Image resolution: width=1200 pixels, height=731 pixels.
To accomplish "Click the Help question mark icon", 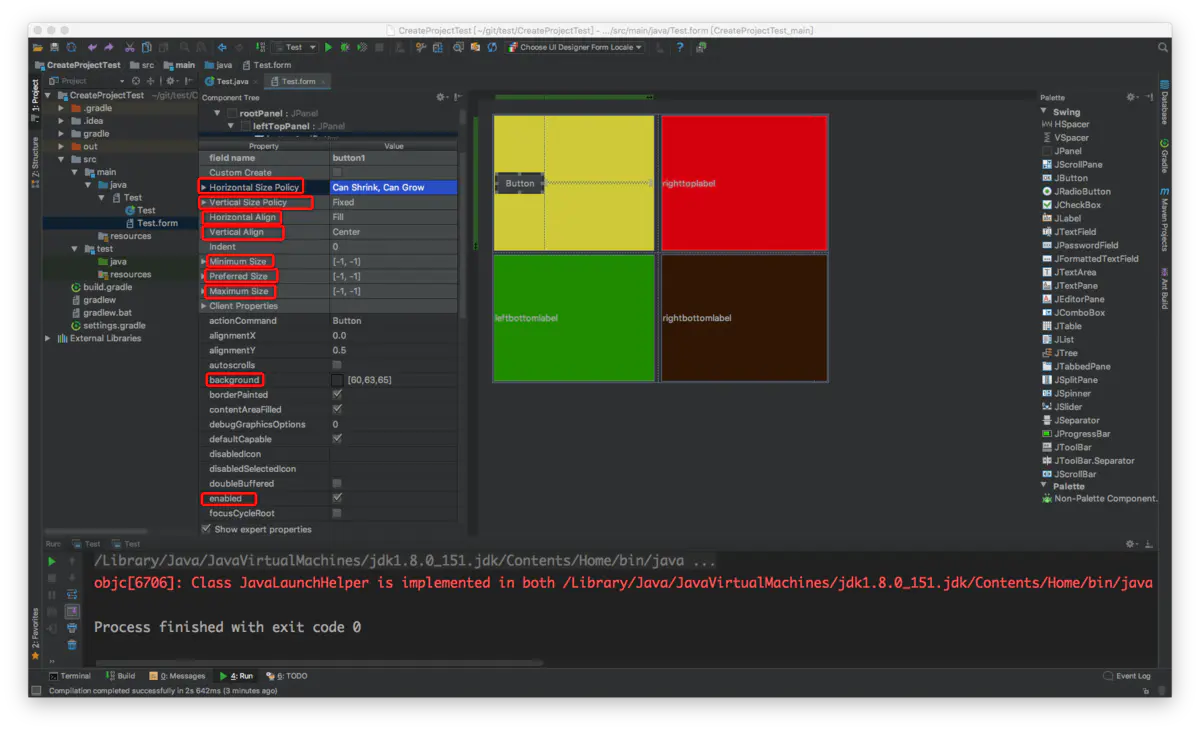I will 680,47.
